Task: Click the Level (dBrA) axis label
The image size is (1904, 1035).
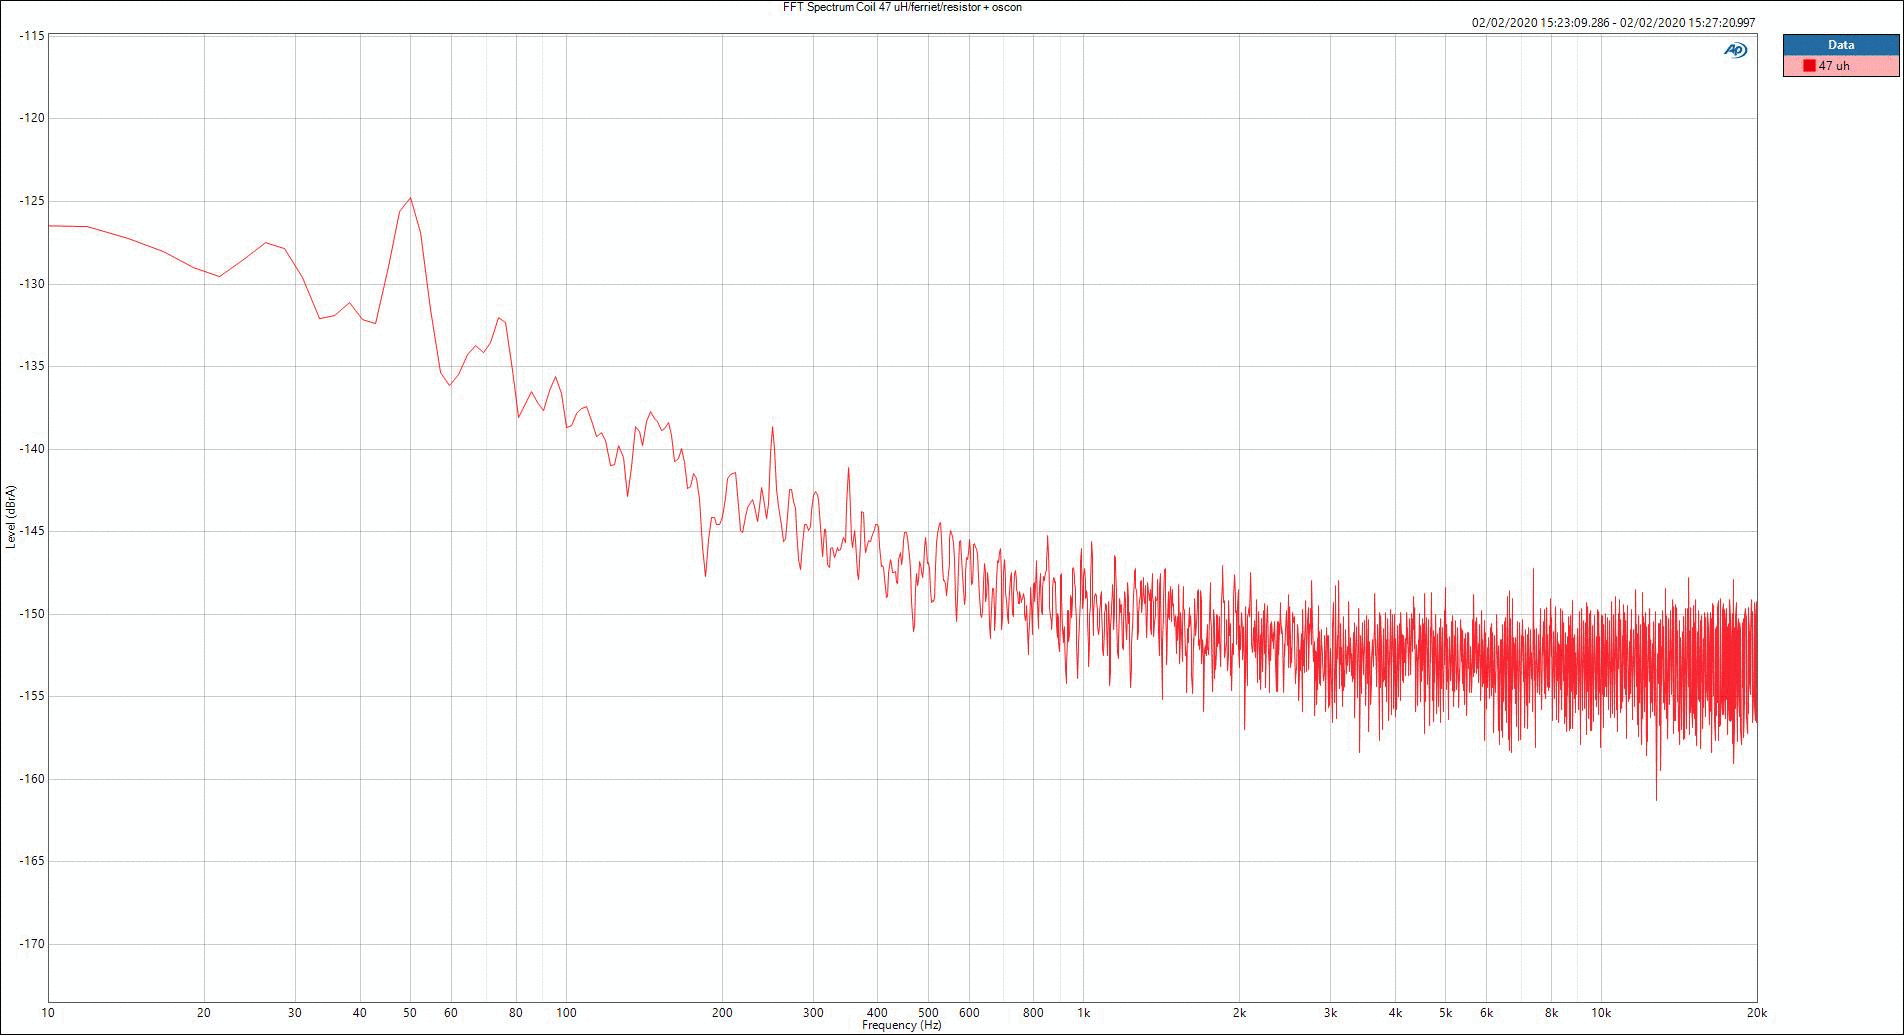Action: tap(11, 516)
